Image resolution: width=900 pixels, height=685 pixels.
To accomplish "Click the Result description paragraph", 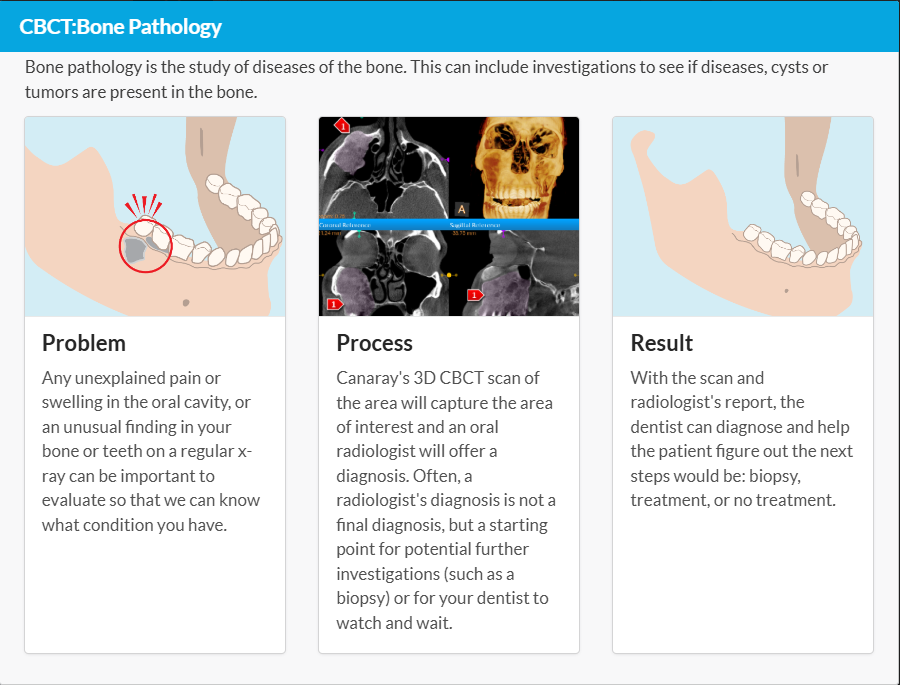I will click(741, 438).
